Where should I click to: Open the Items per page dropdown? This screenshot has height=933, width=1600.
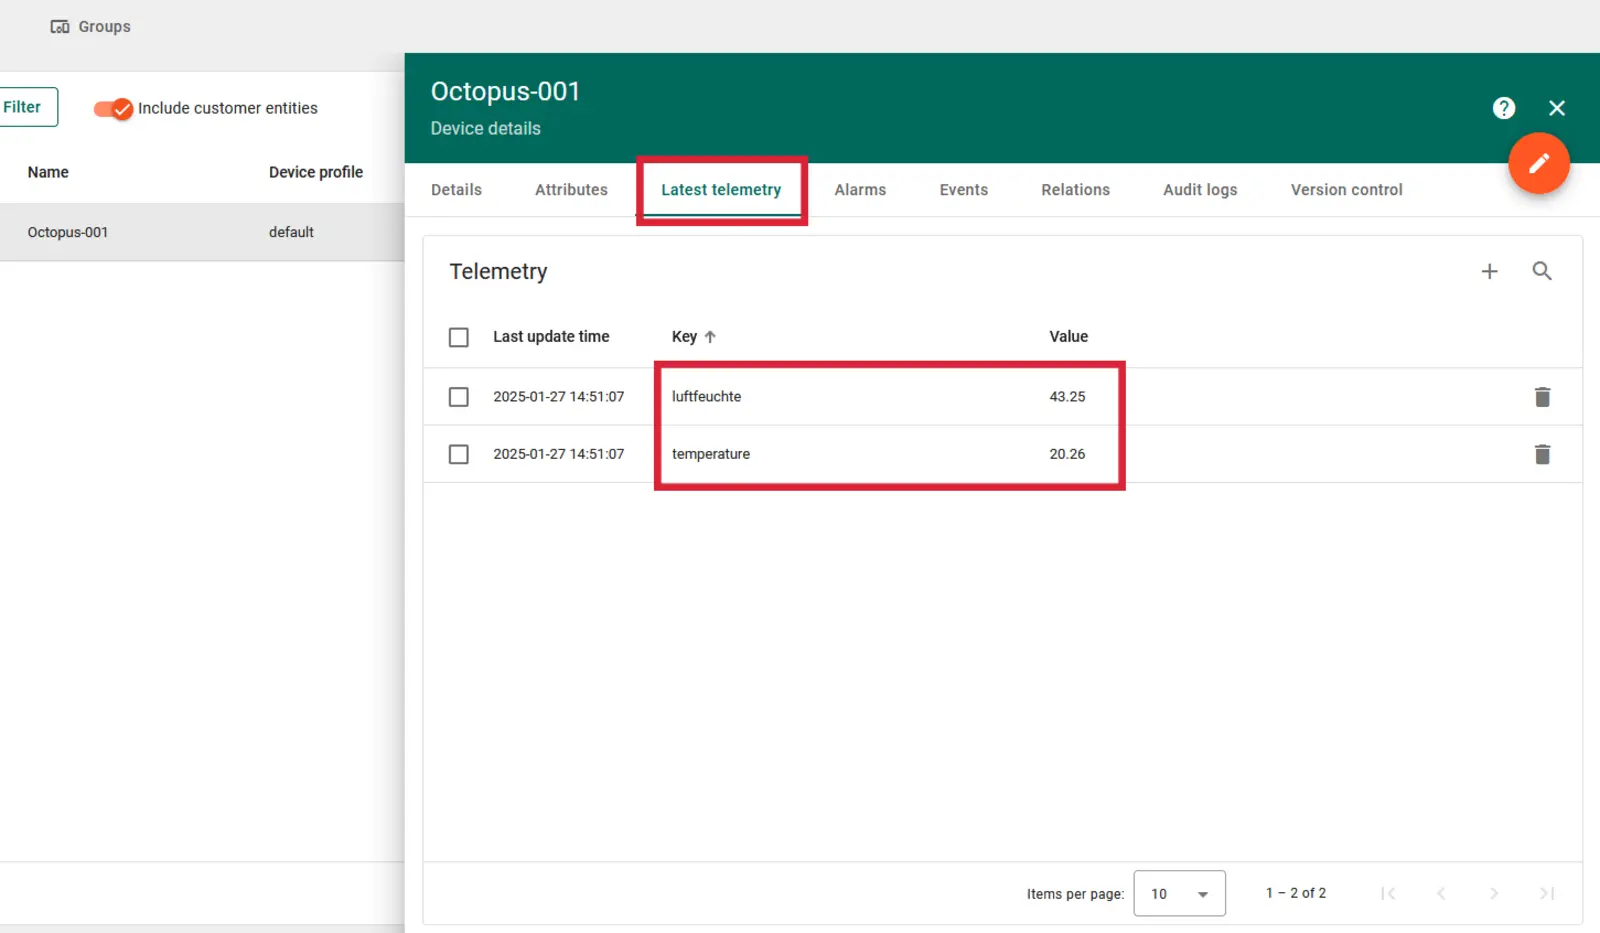[1179, 893]
